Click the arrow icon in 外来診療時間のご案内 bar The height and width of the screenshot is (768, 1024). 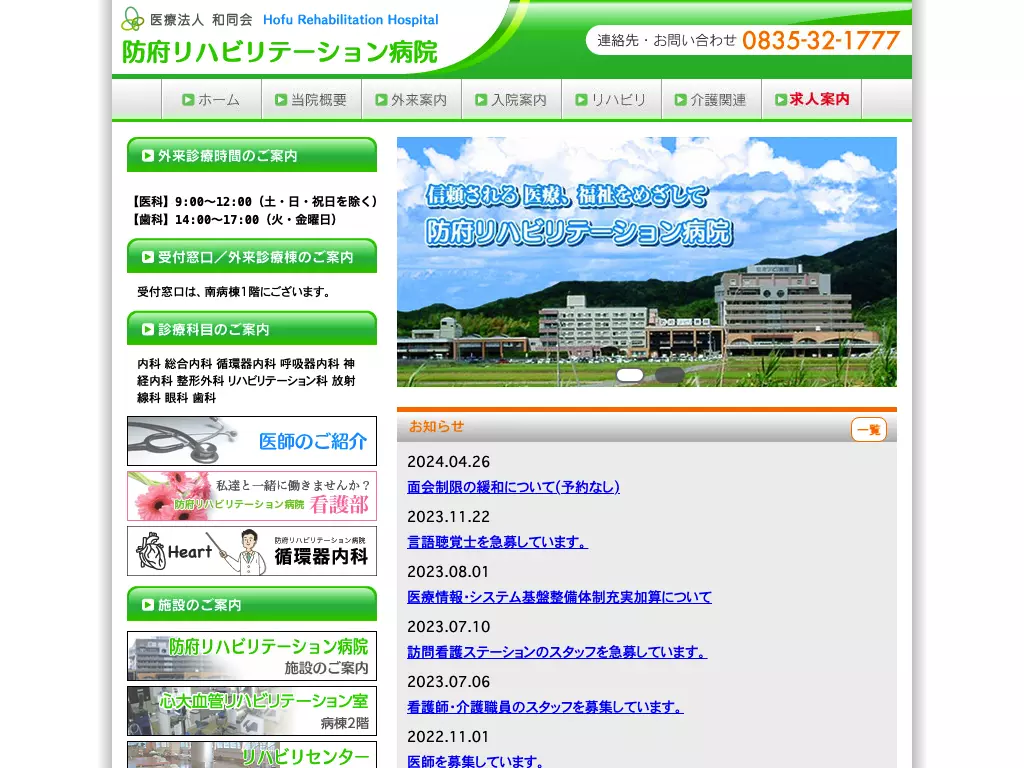pyautogui.click(x=148, y=155)
